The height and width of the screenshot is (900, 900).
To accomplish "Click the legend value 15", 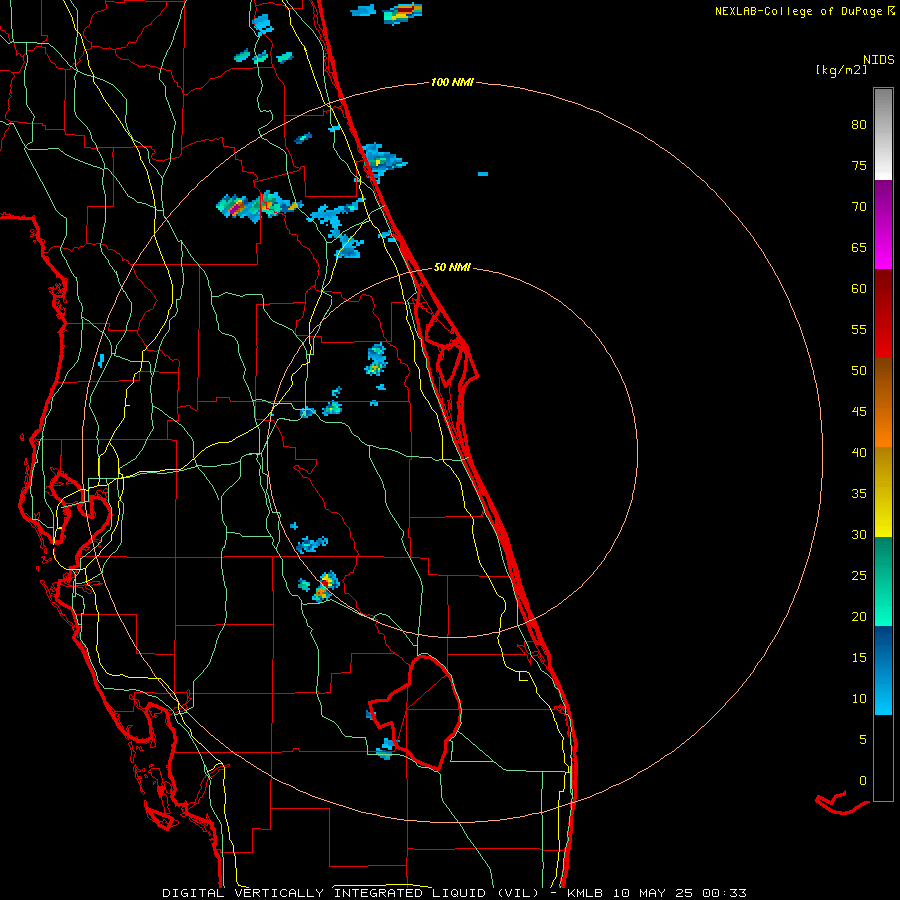I will pos(859,658).
